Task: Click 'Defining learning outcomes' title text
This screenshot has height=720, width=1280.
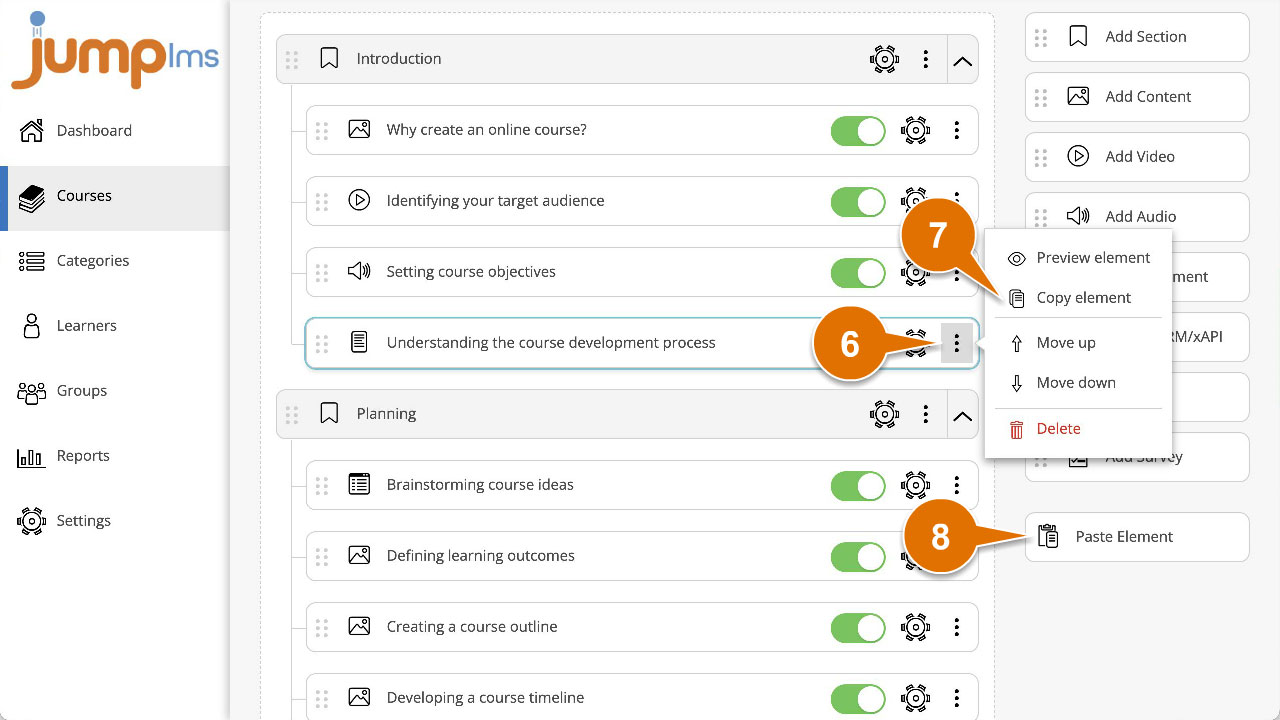Action: pyautogui.click(x=481, y=556)
